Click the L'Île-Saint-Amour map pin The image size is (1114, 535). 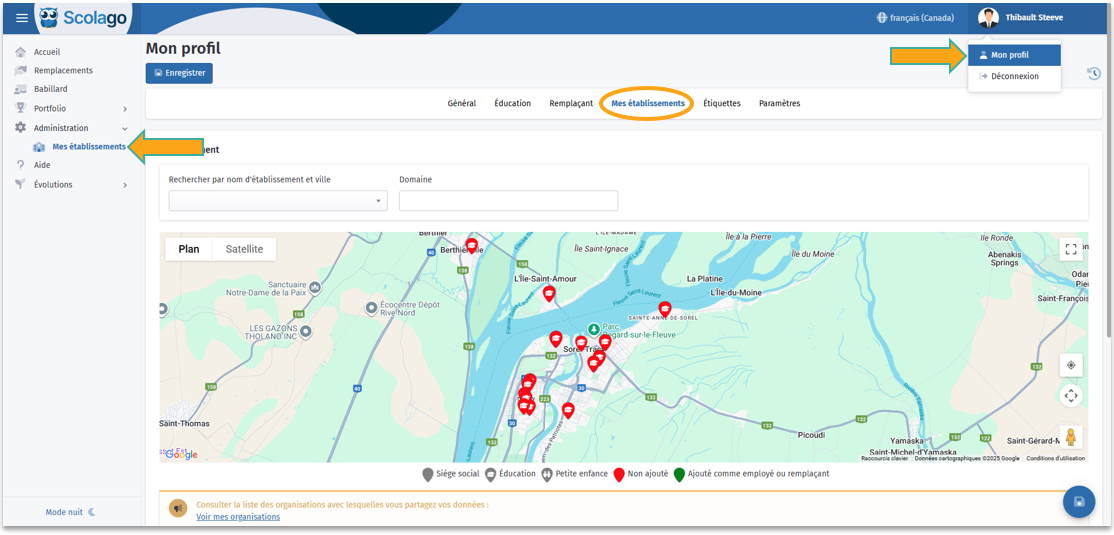(x=548, y=293)
